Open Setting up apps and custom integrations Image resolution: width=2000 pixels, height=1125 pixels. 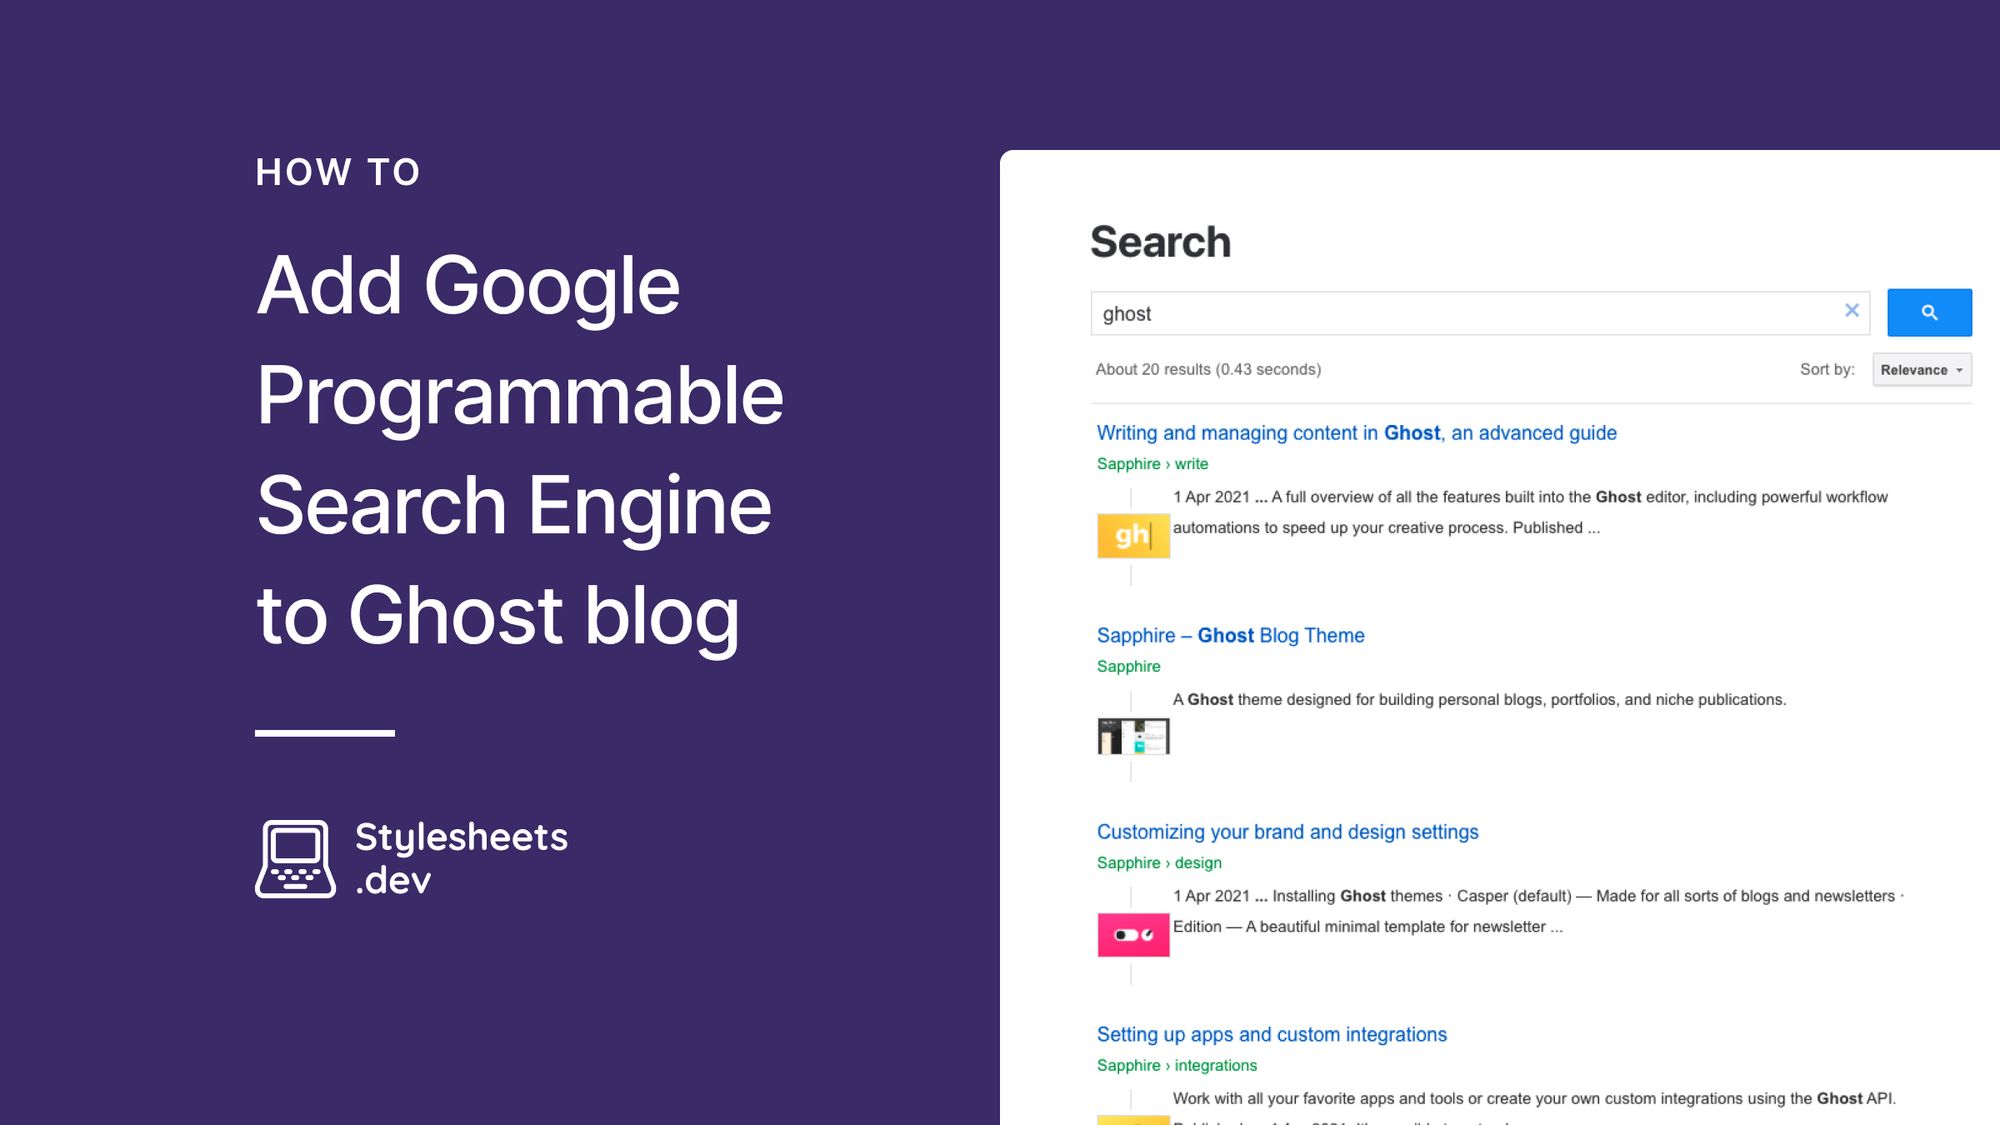point(1271,1035)
